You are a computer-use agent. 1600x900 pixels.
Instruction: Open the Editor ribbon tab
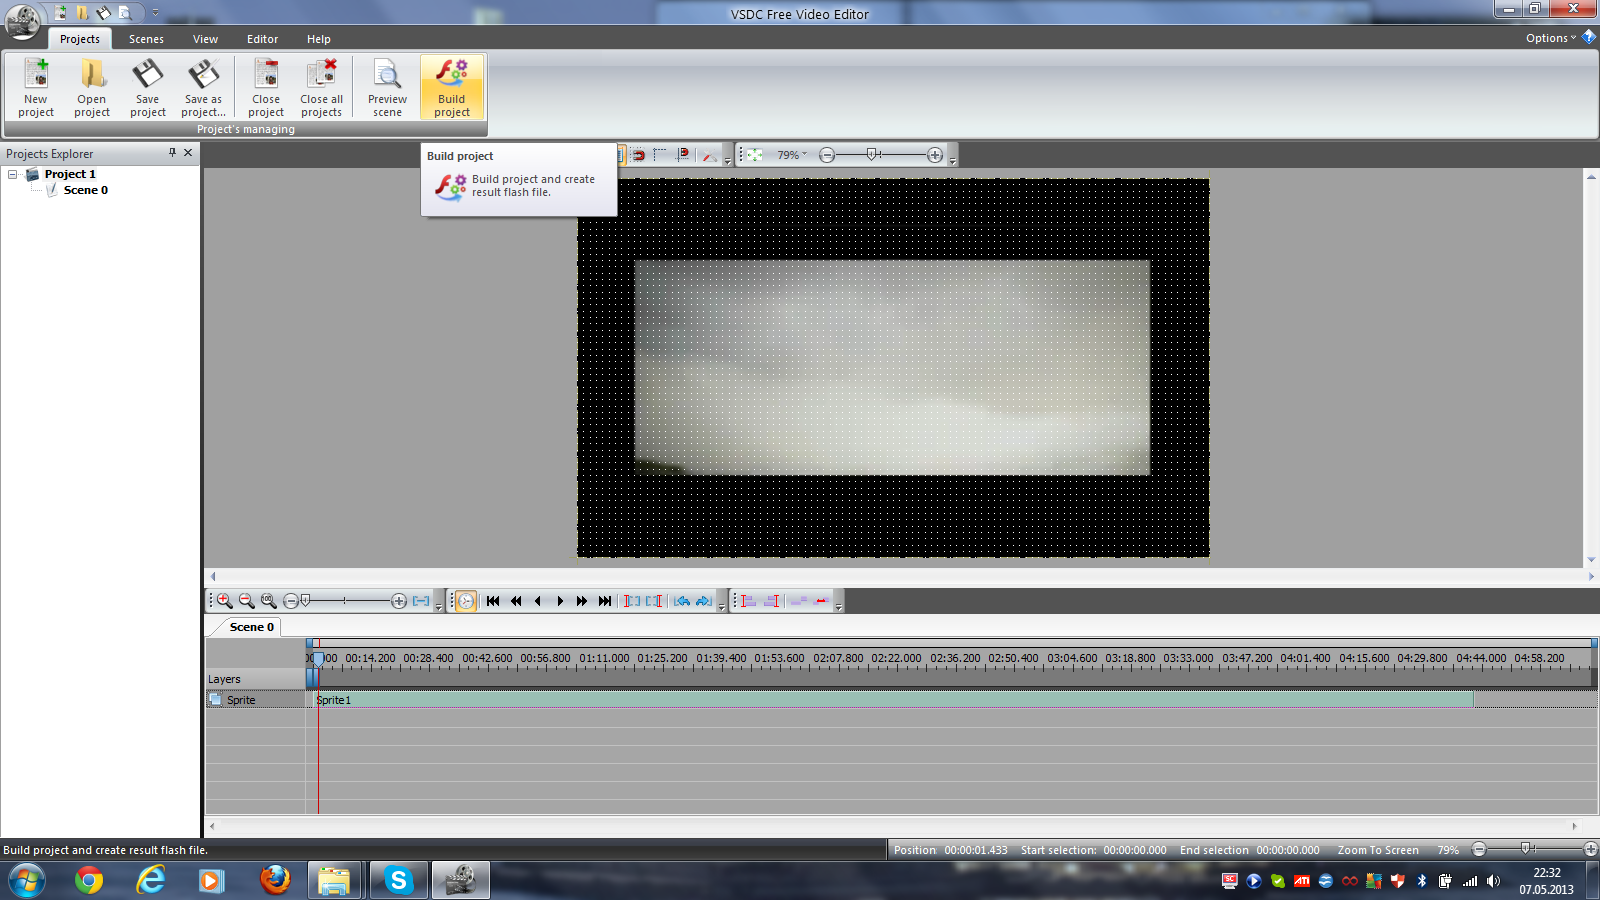[x=263, y=39]
